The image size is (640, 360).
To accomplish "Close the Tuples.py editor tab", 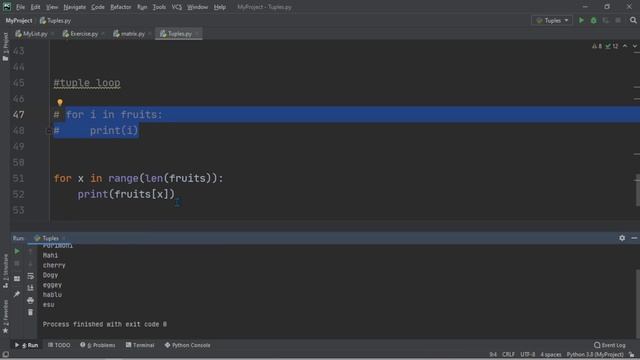I will pos(197,34).
